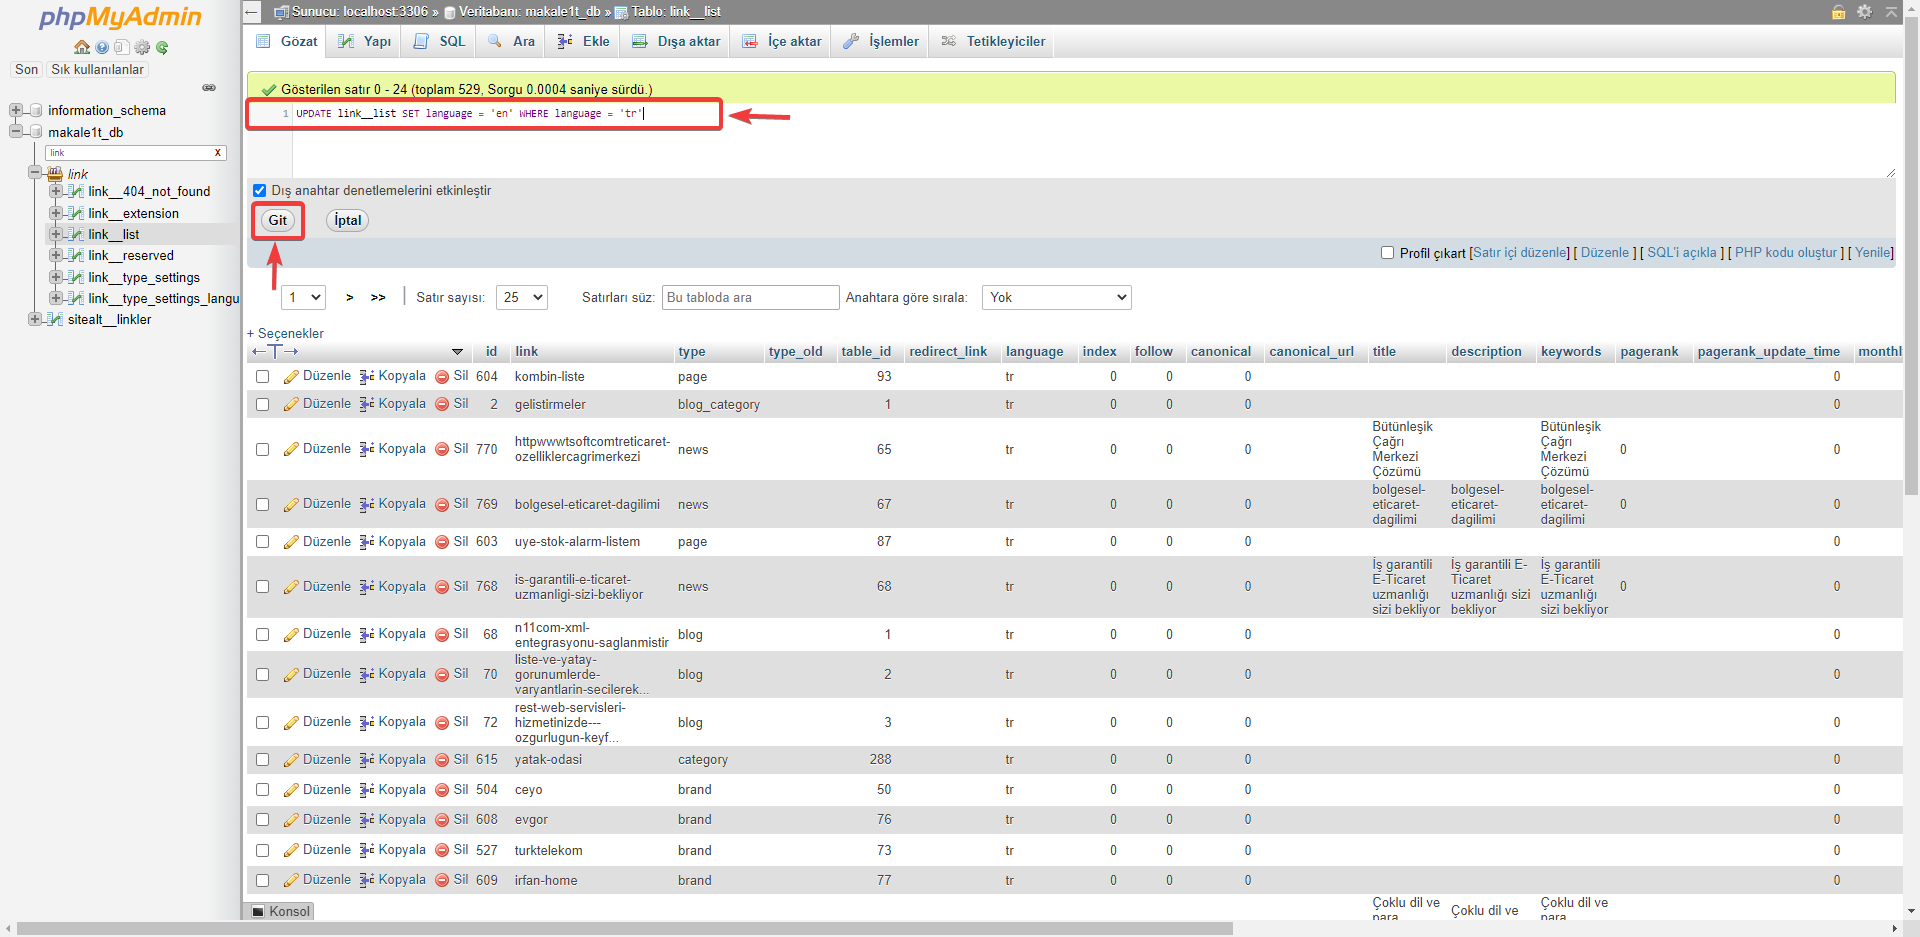
Task: Check the row 770 checkbox
Action: [x=262, y=449]
